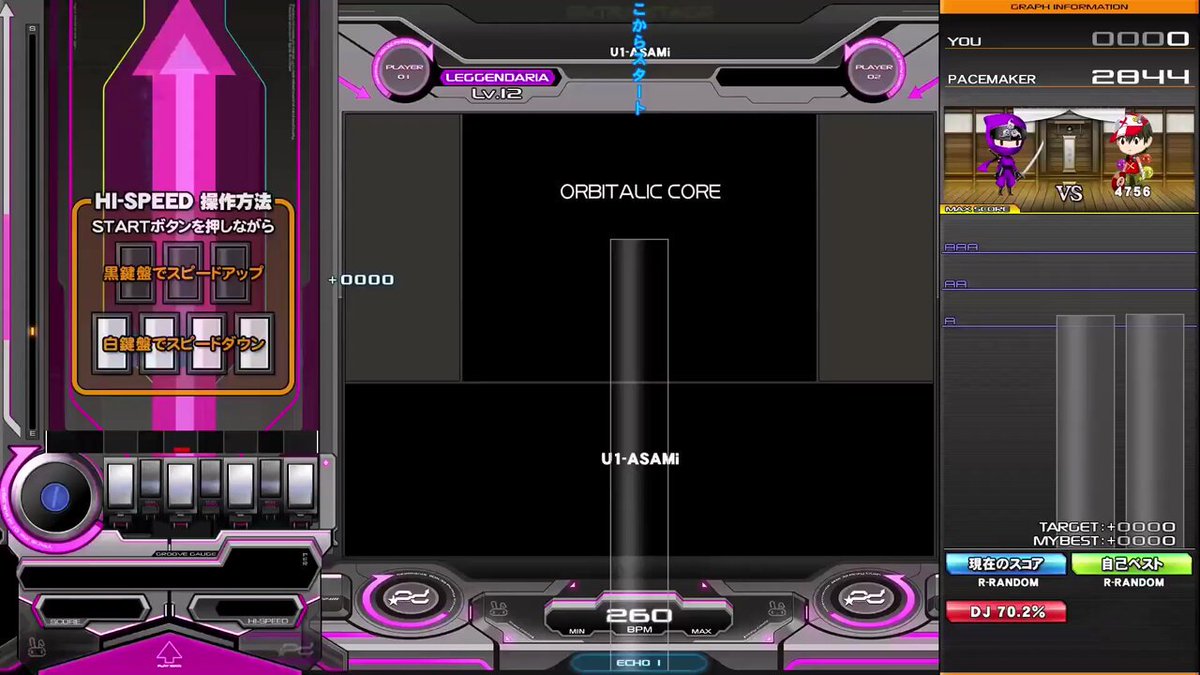1200x675 pixels.
Task: Click the Lv.12 level text
Action: [497, 94]
